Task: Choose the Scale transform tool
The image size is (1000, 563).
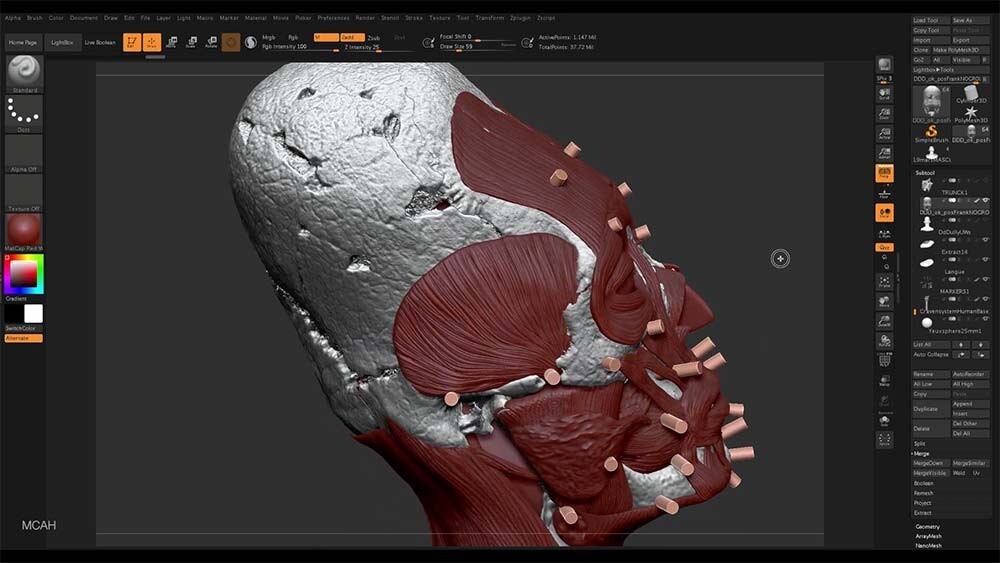Action: click(x=191, y=42)
